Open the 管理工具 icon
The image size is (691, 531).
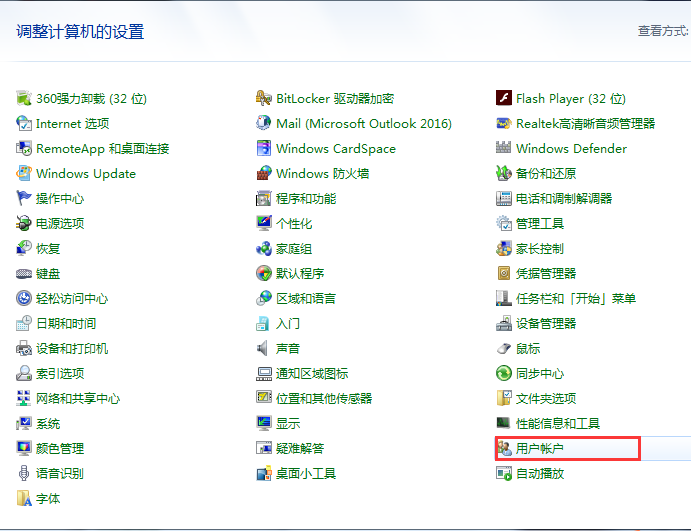[504, 223]
